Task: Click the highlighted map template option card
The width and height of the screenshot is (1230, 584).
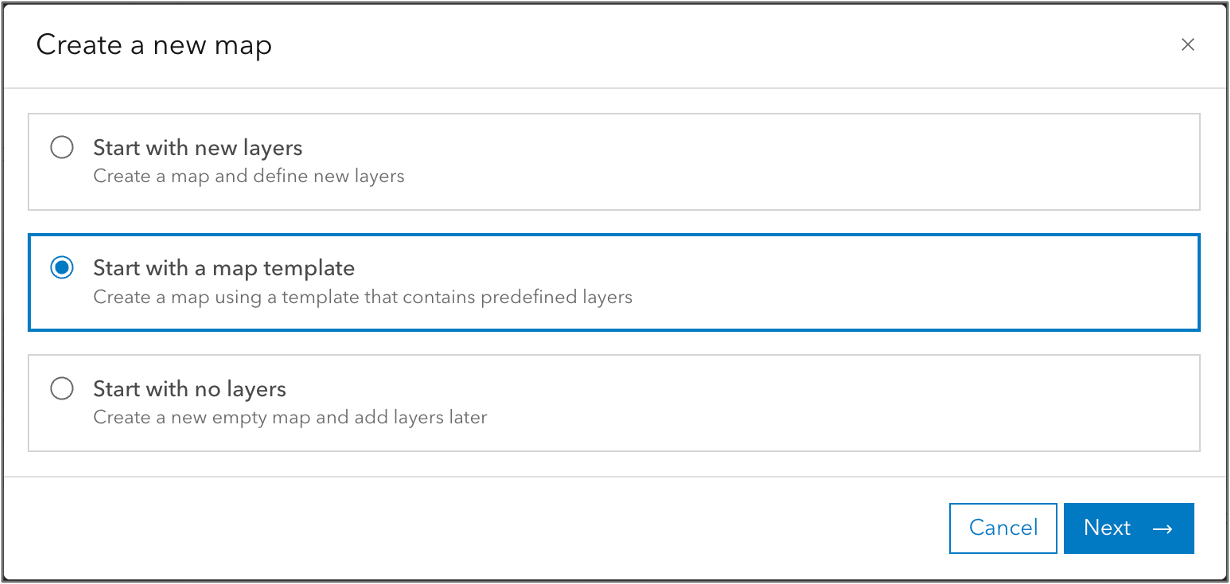Action: 613,282
